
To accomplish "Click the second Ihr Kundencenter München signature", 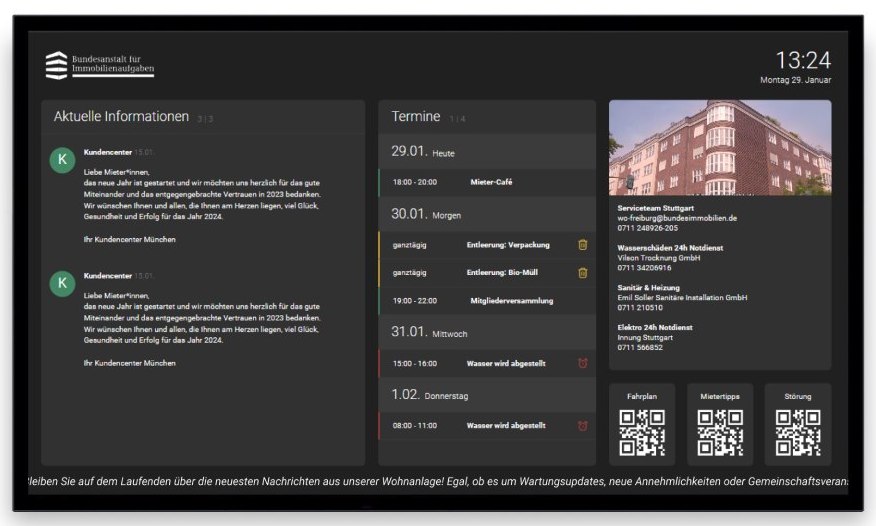I will point(130,363).
